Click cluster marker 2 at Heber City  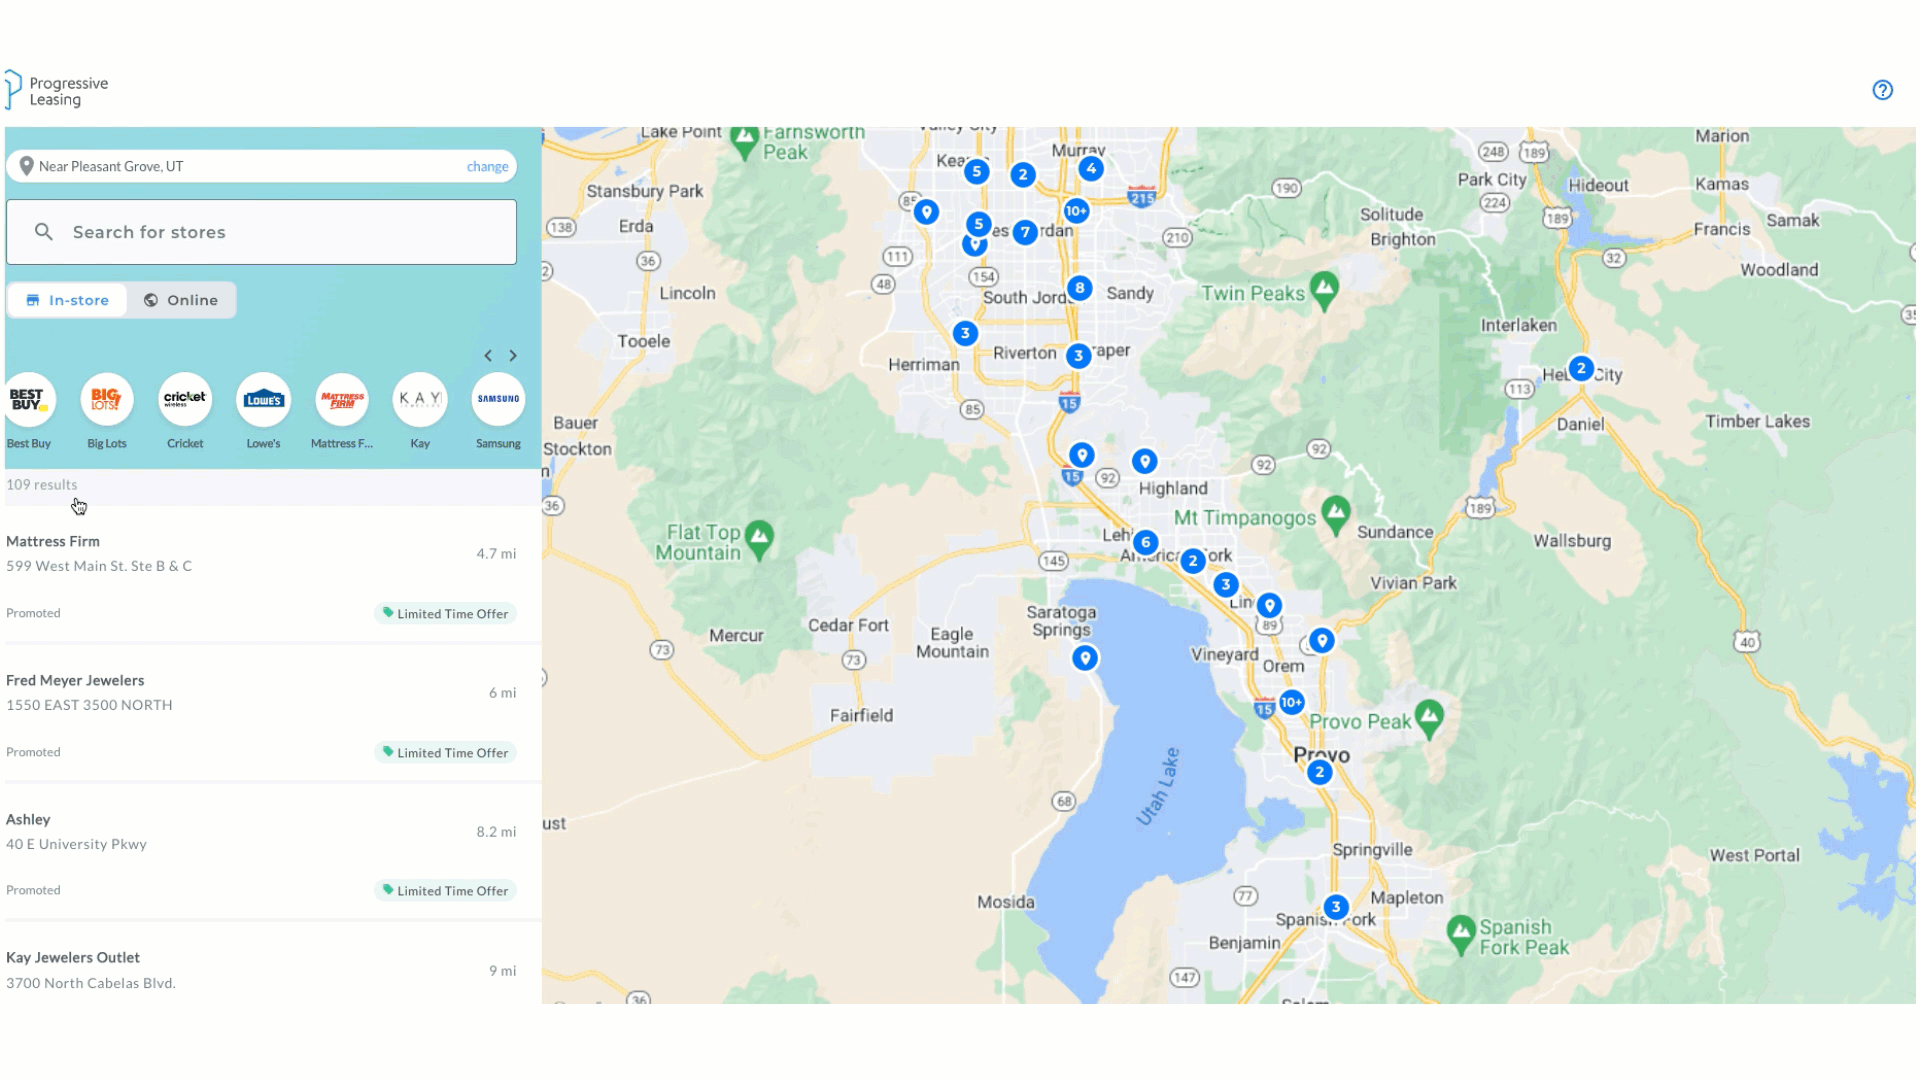tap(1581, 369)
